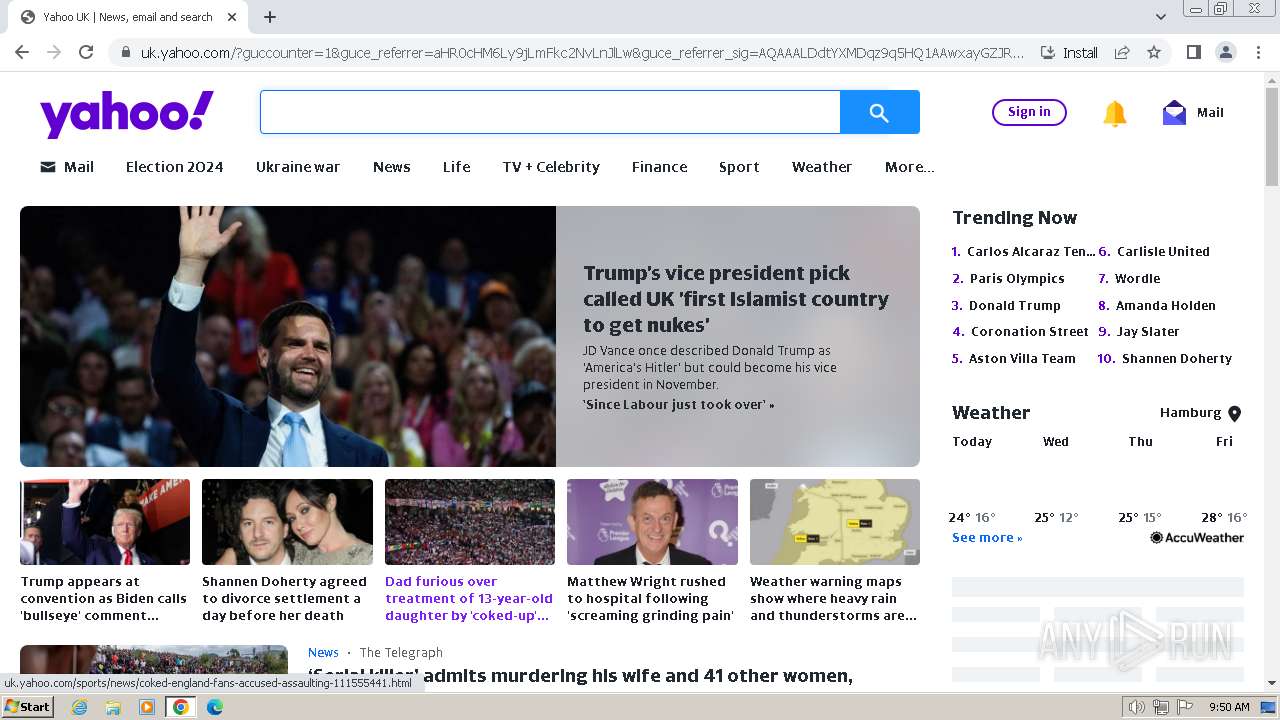Open AccuWeather logo link
Screen dimensions: 1280x720
click(x=1197, y=538)
